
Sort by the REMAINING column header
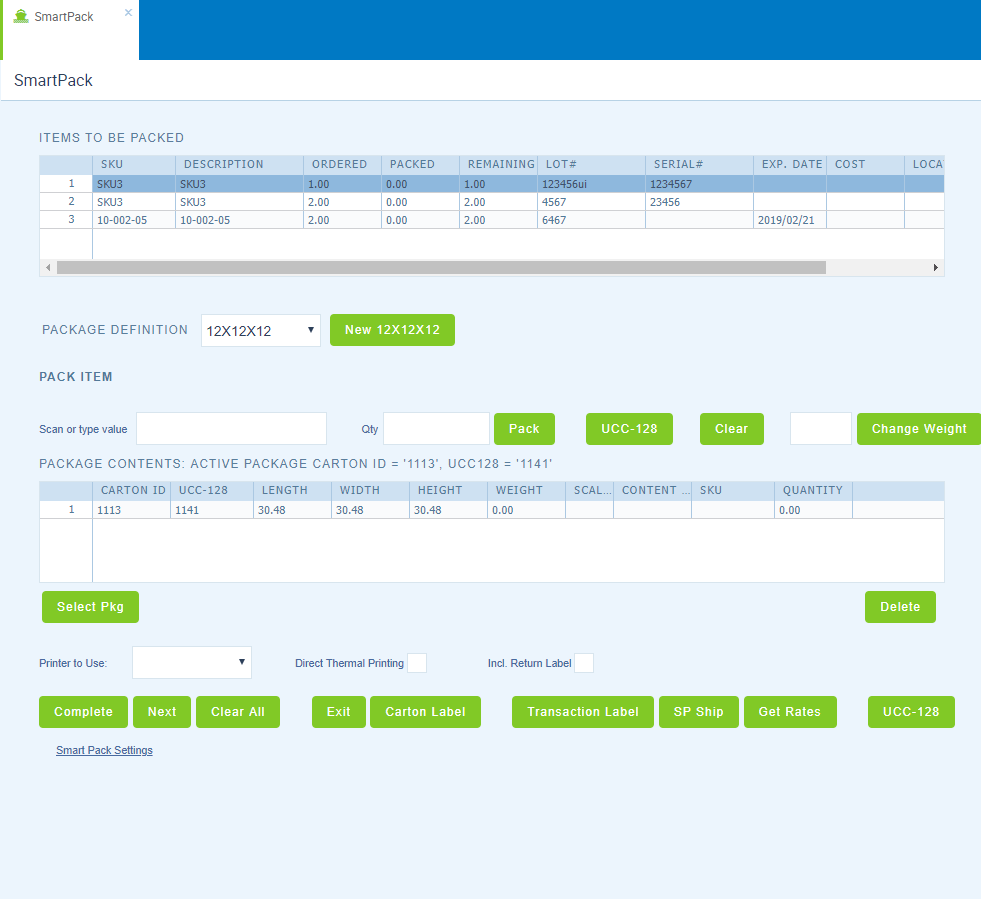[500, 164]
